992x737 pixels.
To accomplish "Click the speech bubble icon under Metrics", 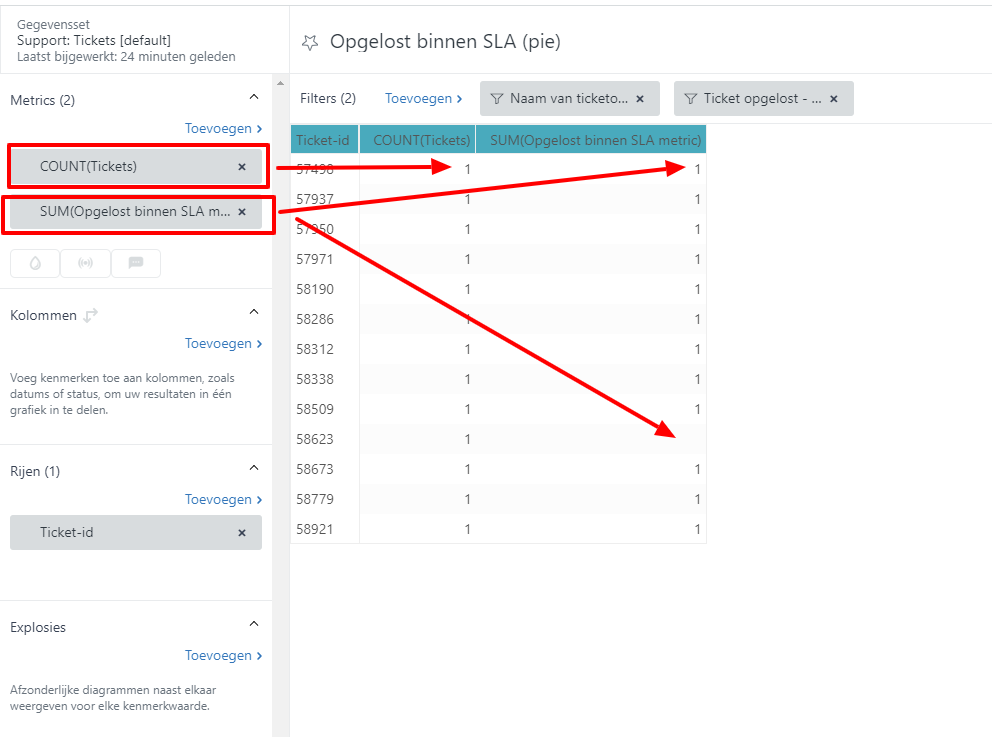I will point(136,263).
